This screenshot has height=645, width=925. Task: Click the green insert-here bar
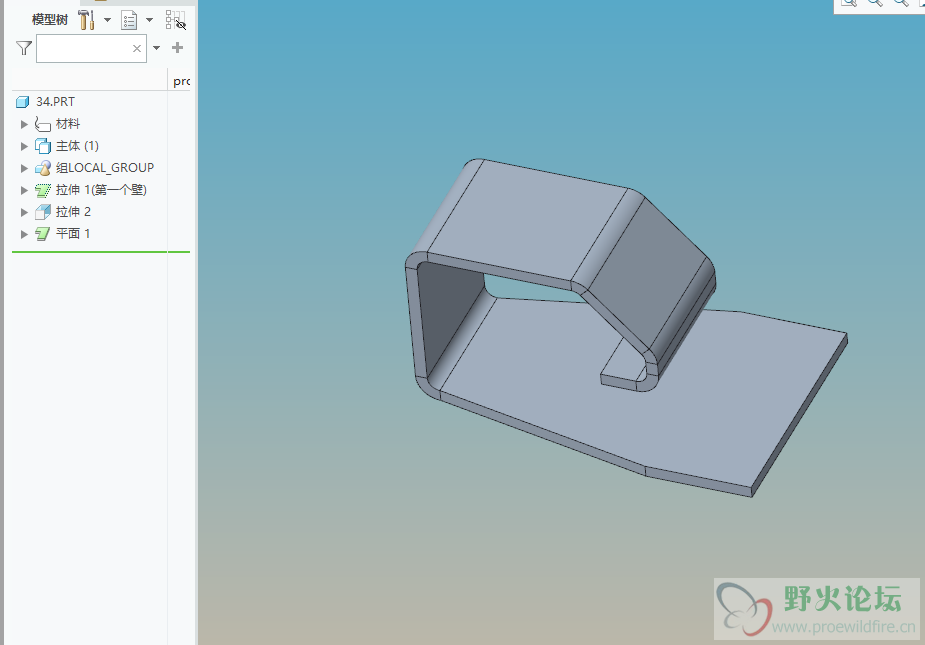101,252
